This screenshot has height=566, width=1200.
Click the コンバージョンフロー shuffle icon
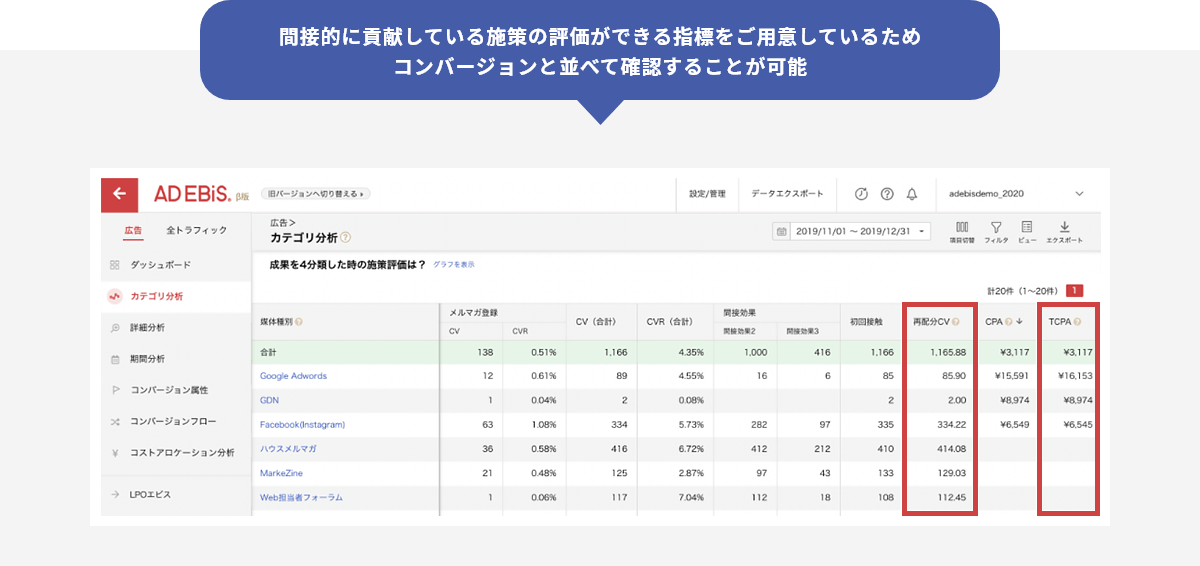point(114,422)
